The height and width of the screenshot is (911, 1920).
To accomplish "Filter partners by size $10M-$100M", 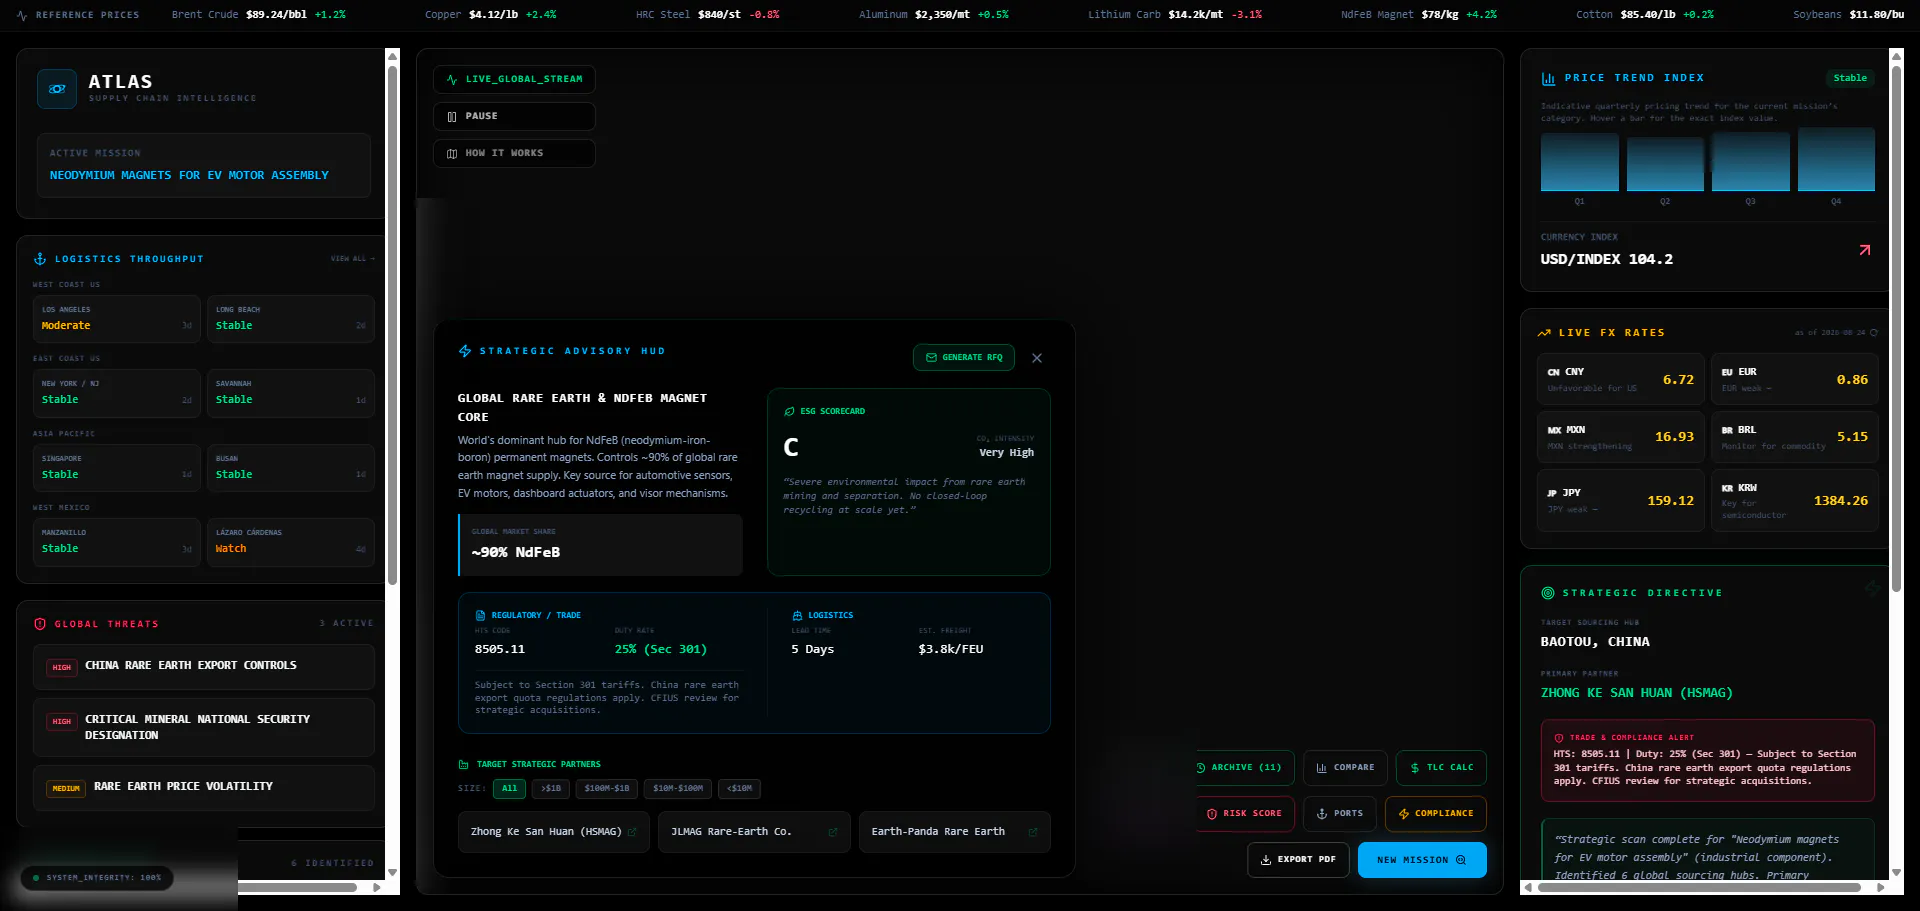I will click(x=678, y=789).
